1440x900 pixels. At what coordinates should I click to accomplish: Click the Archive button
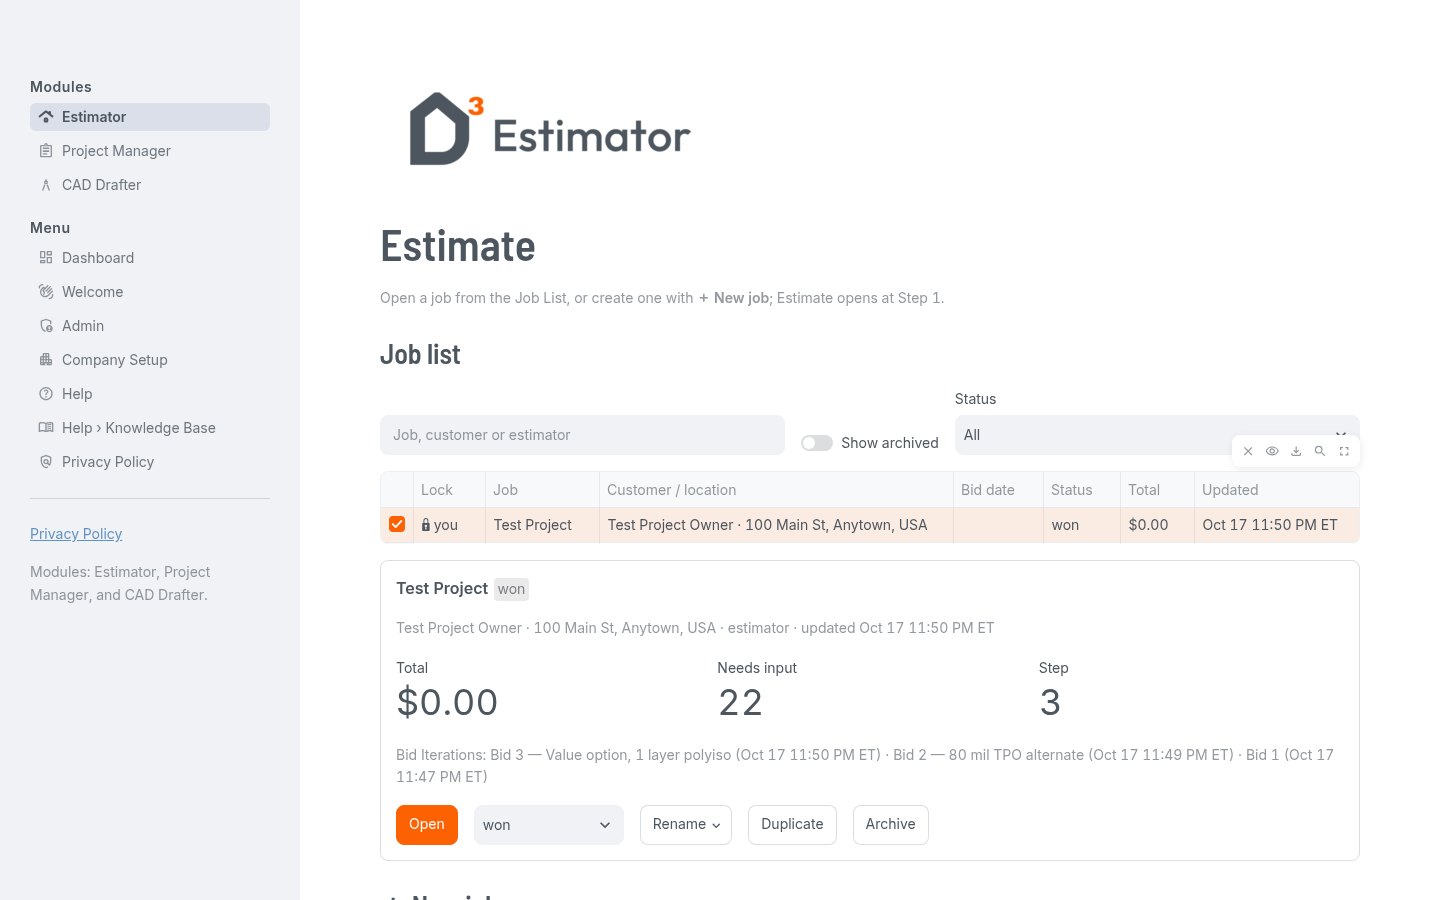pyautogui.click(x=890, y=825)
